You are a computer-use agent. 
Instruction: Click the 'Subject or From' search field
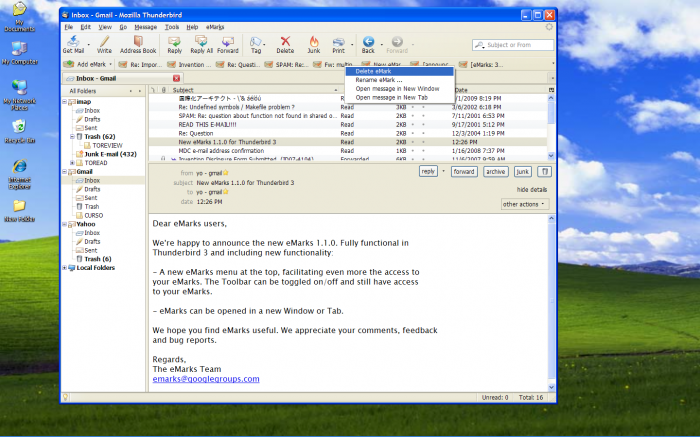coord(513,45)
